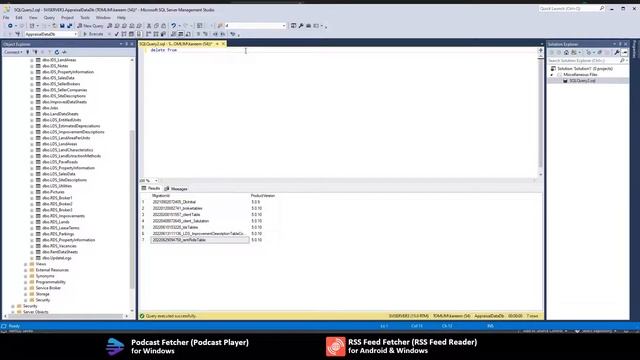Click the Quick Launch search magnifier icon
640x360 pixels.
pos(602,9)
